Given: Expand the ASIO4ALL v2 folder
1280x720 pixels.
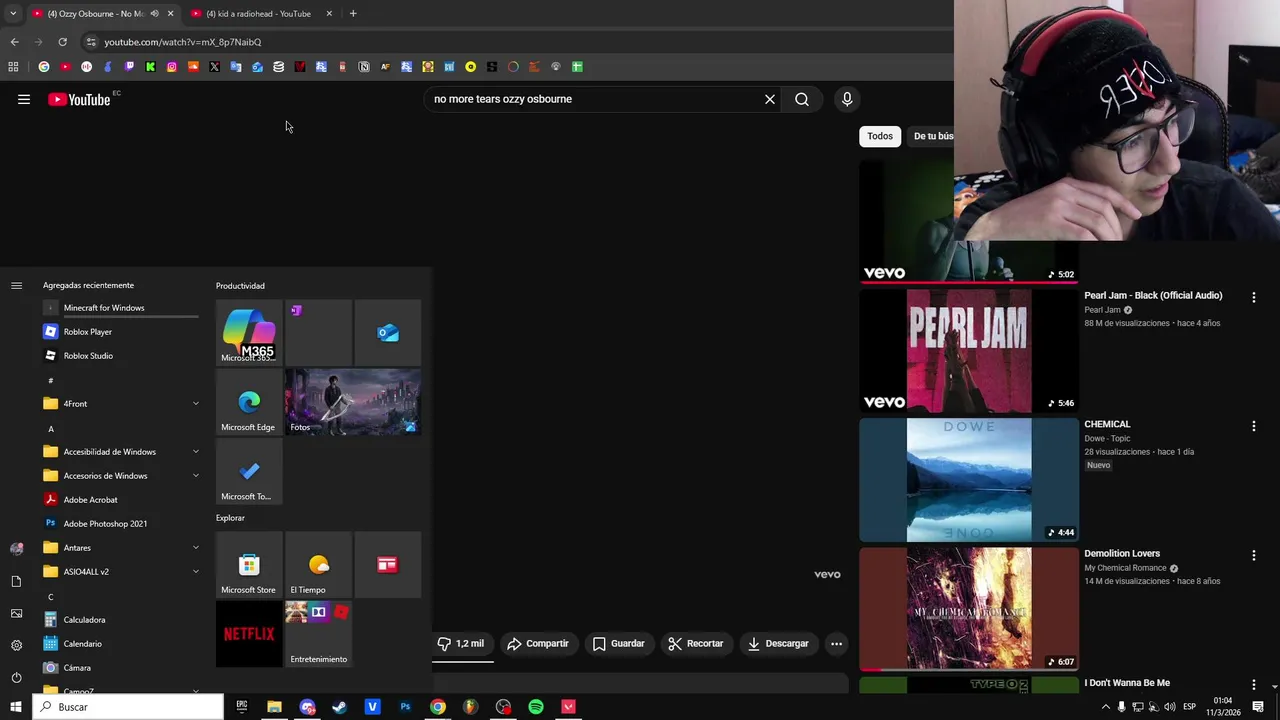Looking at the screenshot, I should (121, 572).
